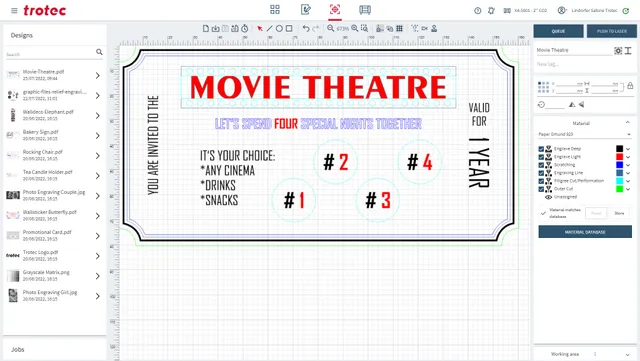Uncheck the Scratching checkbox
The height and width of the screenshot is (361, 640).
(541, 165)
